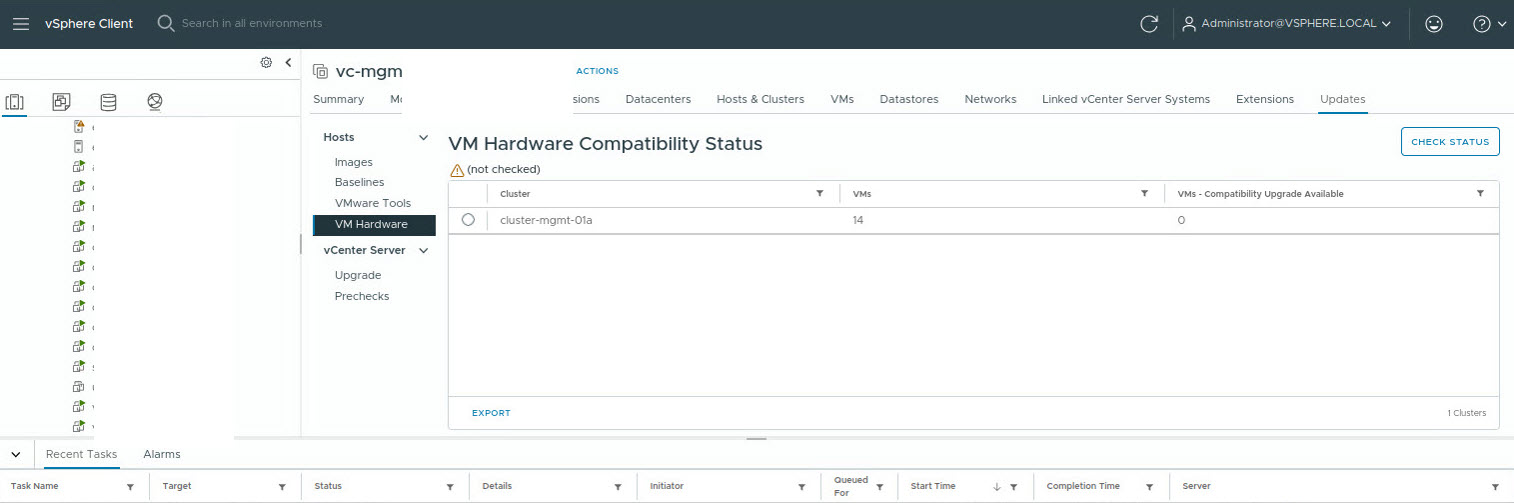Filter the Cluster column
Viewport: 1514px width, 503px height.
tap(820, 193)
